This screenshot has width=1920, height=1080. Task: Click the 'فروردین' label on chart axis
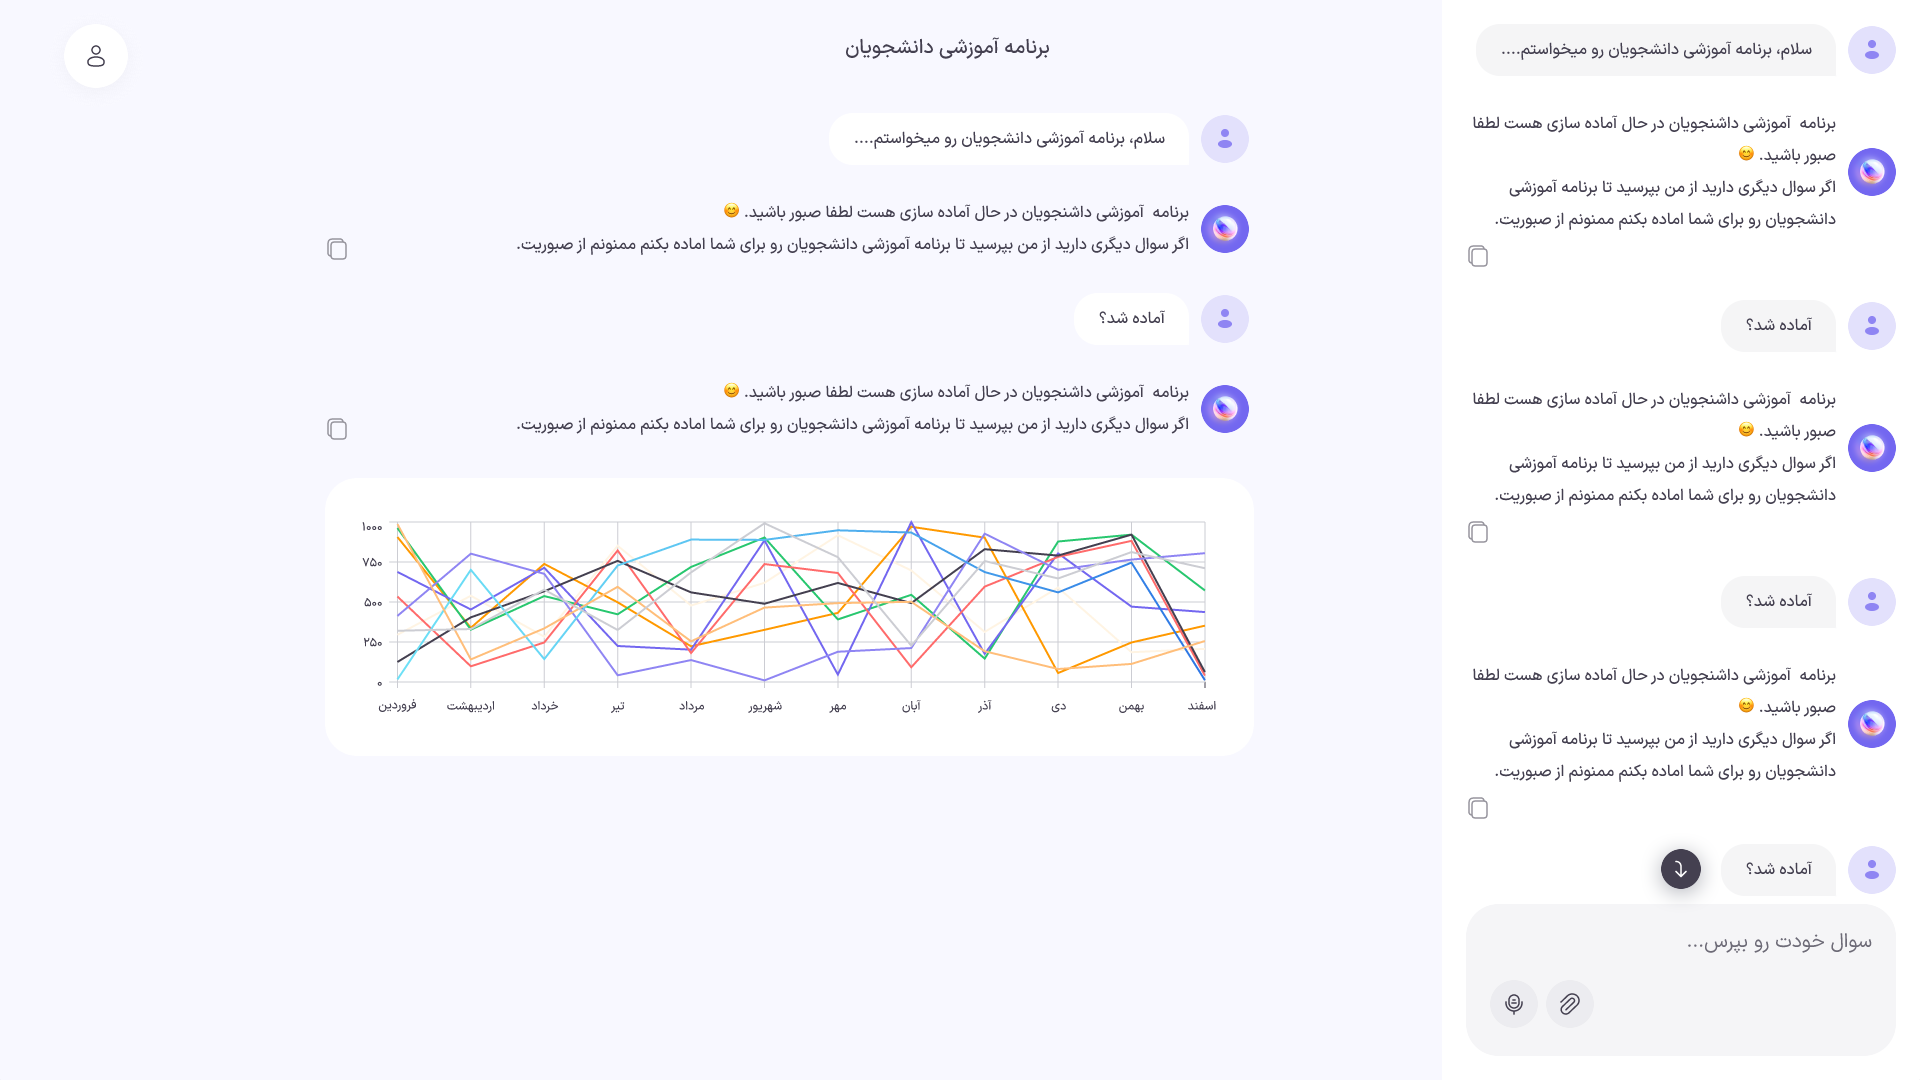[x=397, y=706]
